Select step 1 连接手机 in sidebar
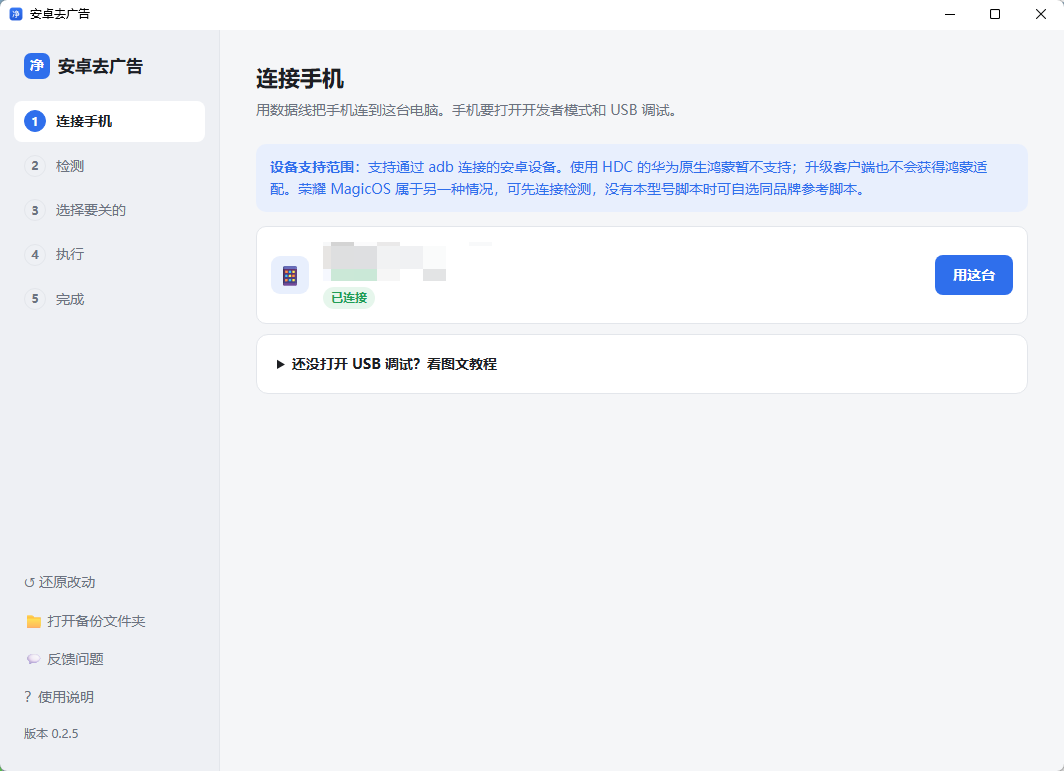 (x=109, y=121)
